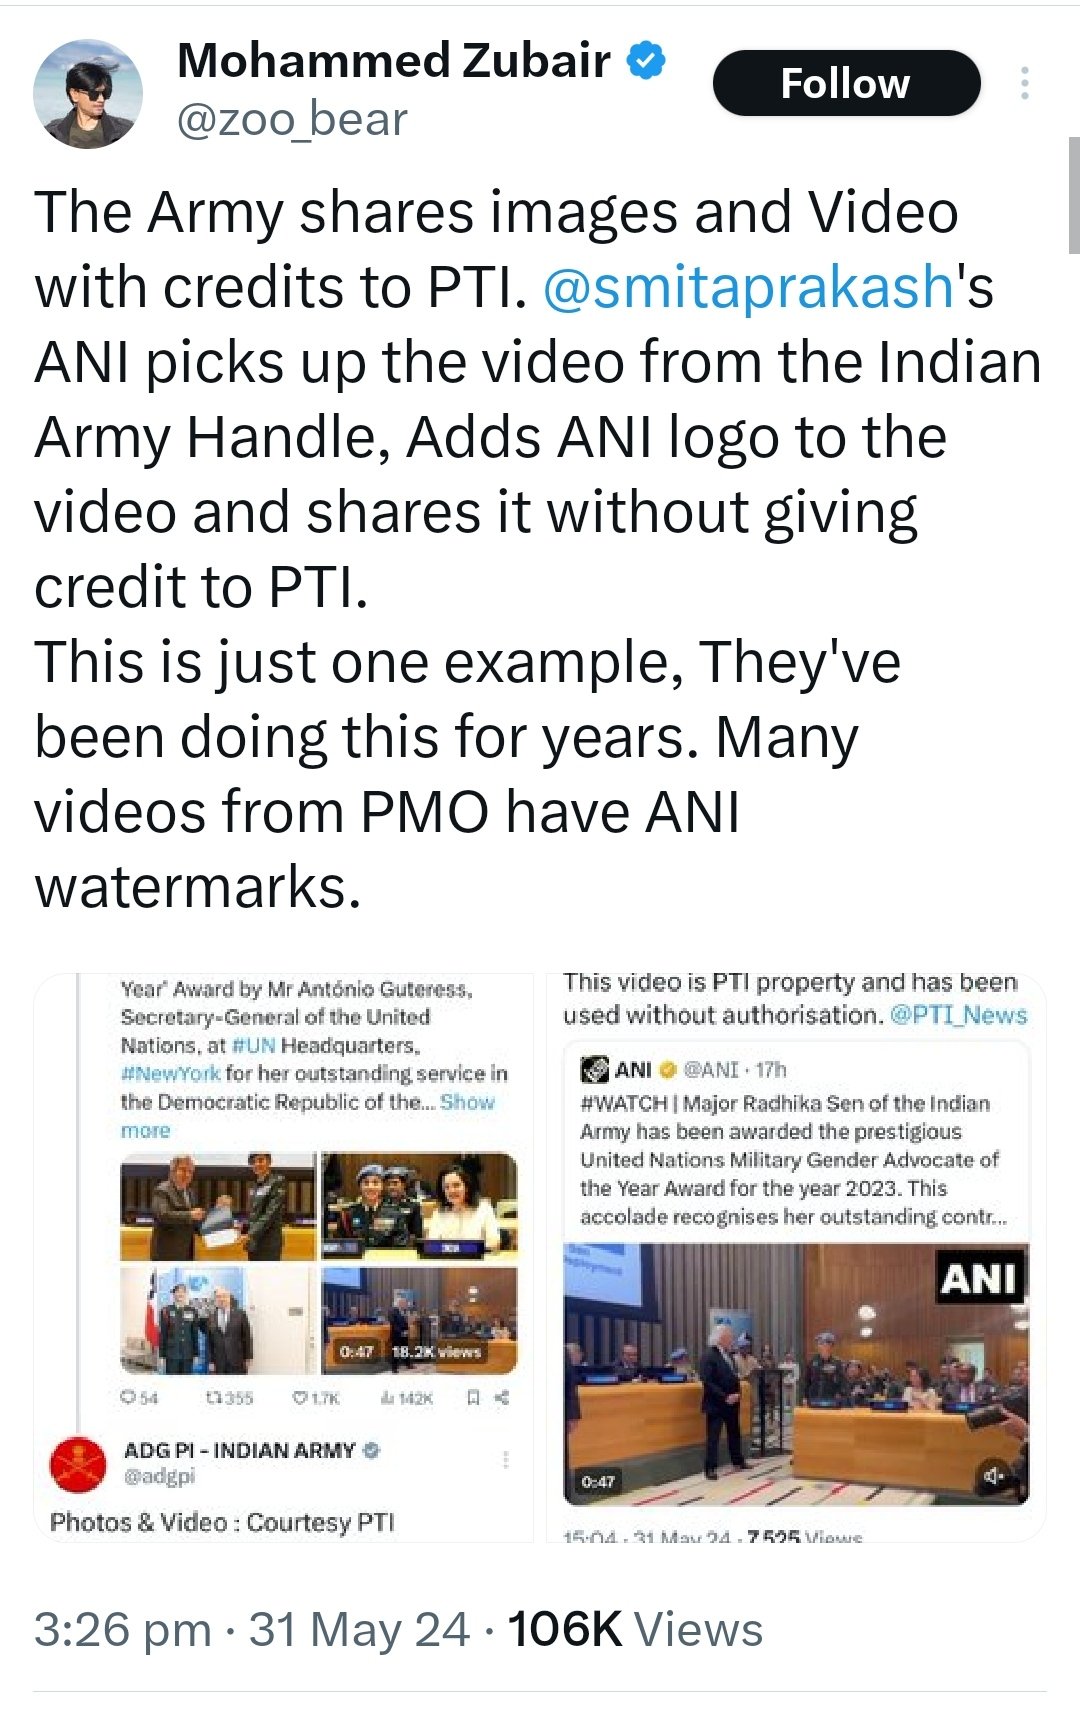
Task: Click the 106K Views count
Action: coord(636,1630)
